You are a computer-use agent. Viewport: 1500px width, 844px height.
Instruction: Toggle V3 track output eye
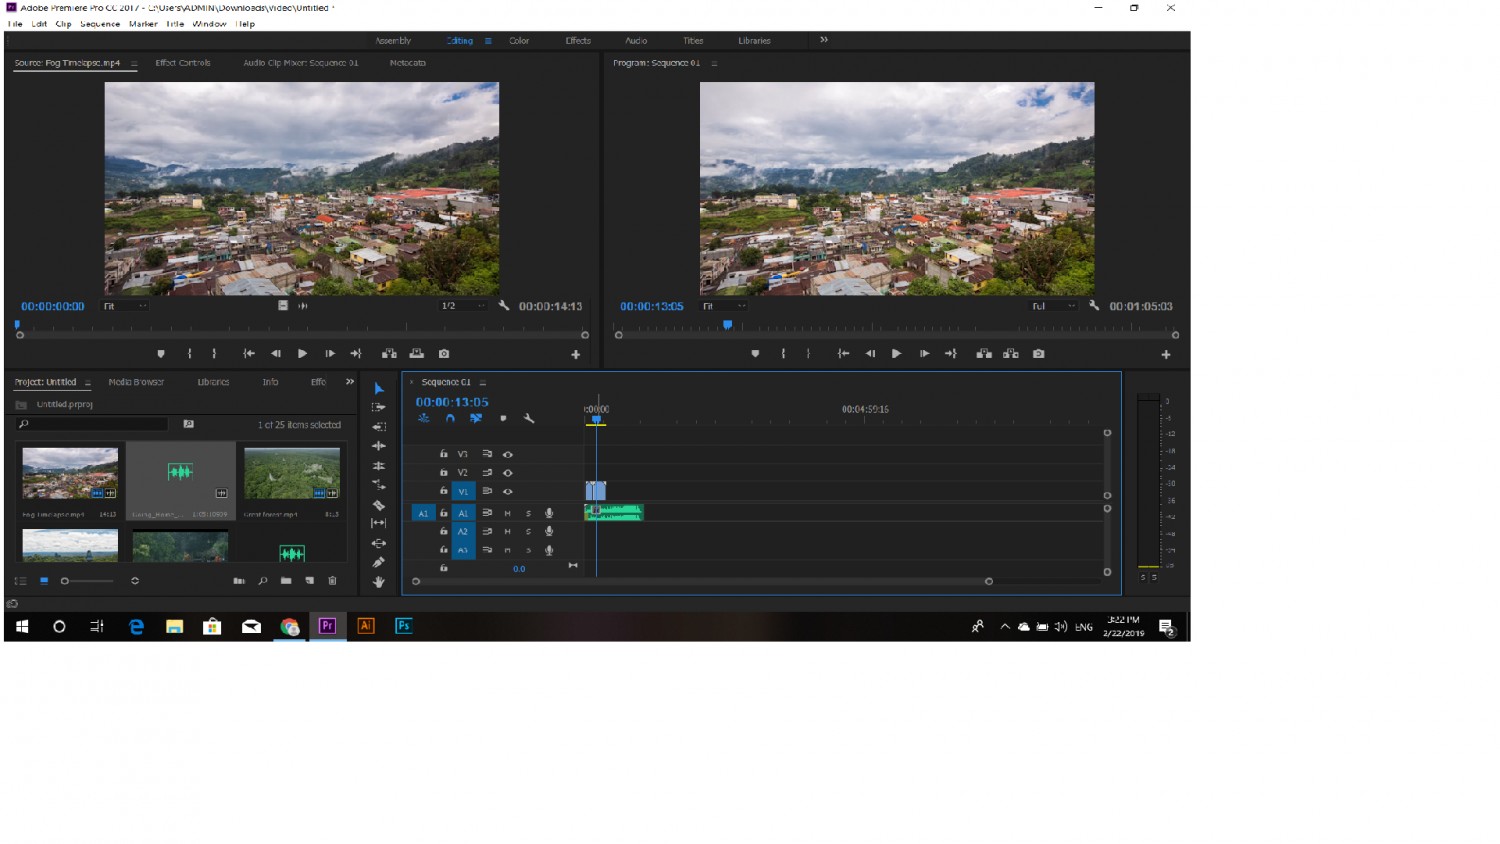[508, 454]
